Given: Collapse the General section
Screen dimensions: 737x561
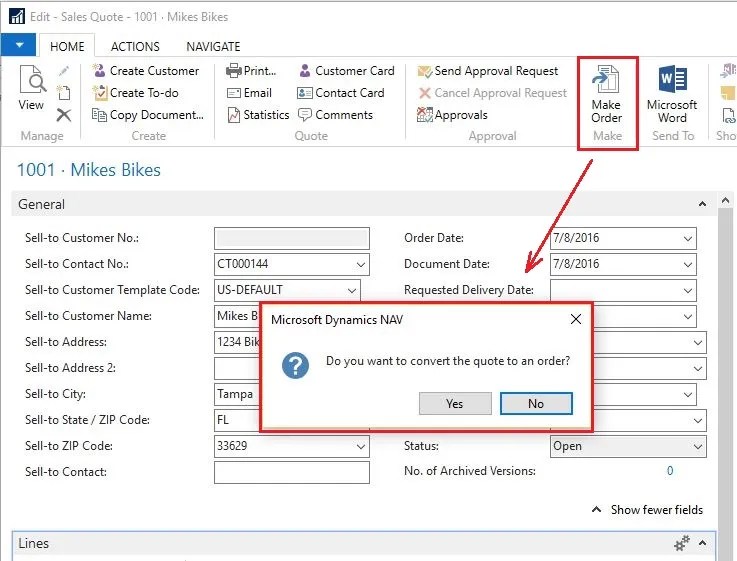Looking at the screenshot, I should (x=702, y=204).
